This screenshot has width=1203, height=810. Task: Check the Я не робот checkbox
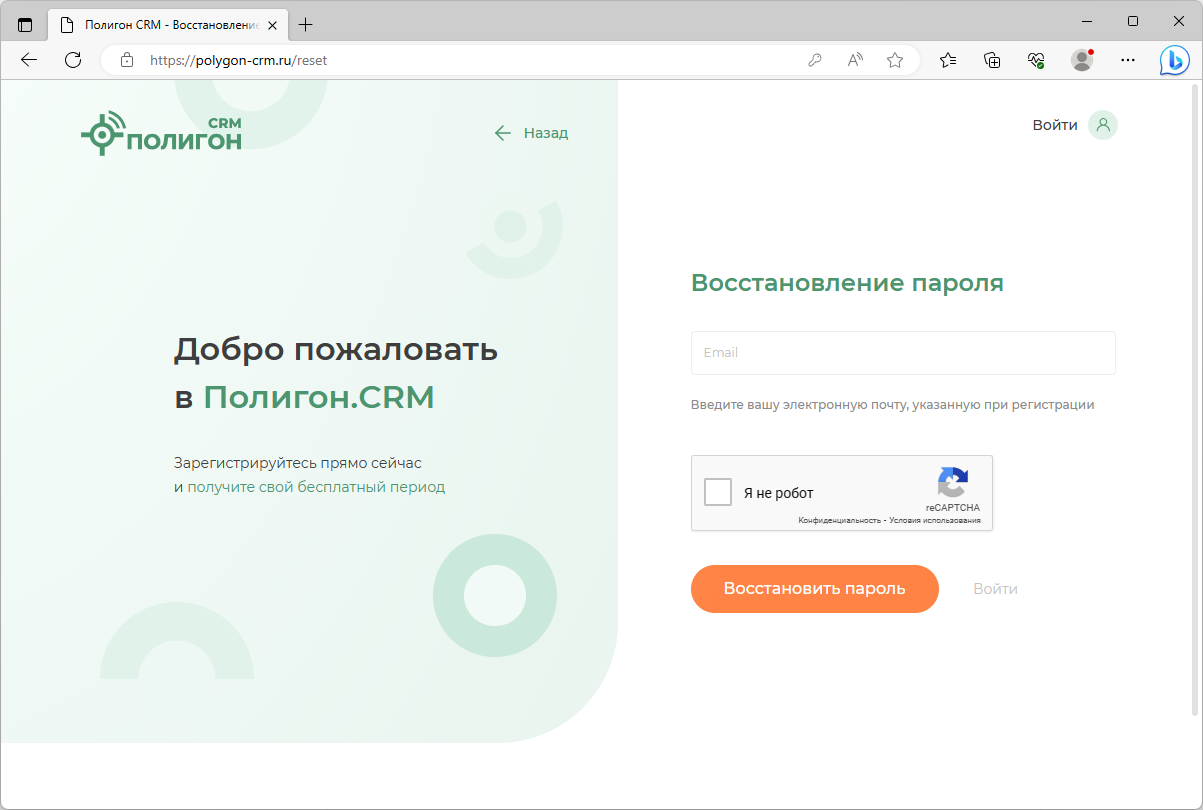pos(718,492)
